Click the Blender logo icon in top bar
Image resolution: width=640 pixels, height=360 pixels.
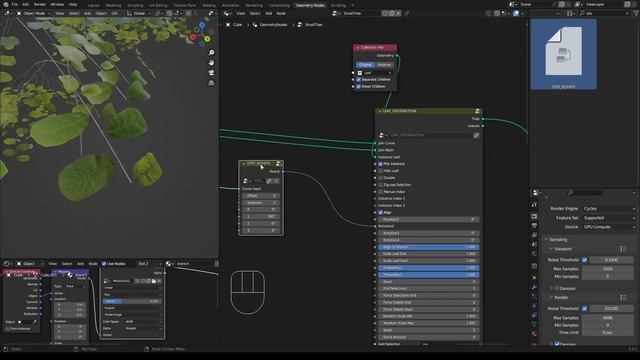(6, 4)
